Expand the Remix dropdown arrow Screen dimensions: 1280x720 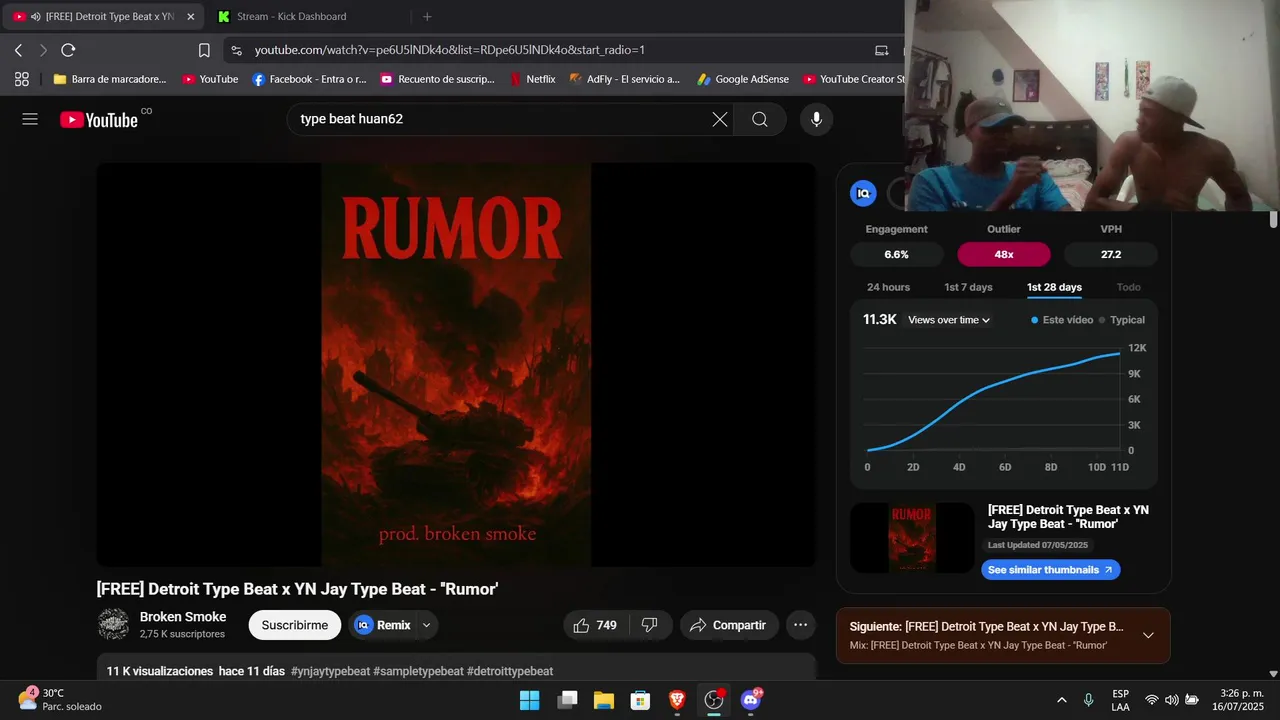coord(427,625)
